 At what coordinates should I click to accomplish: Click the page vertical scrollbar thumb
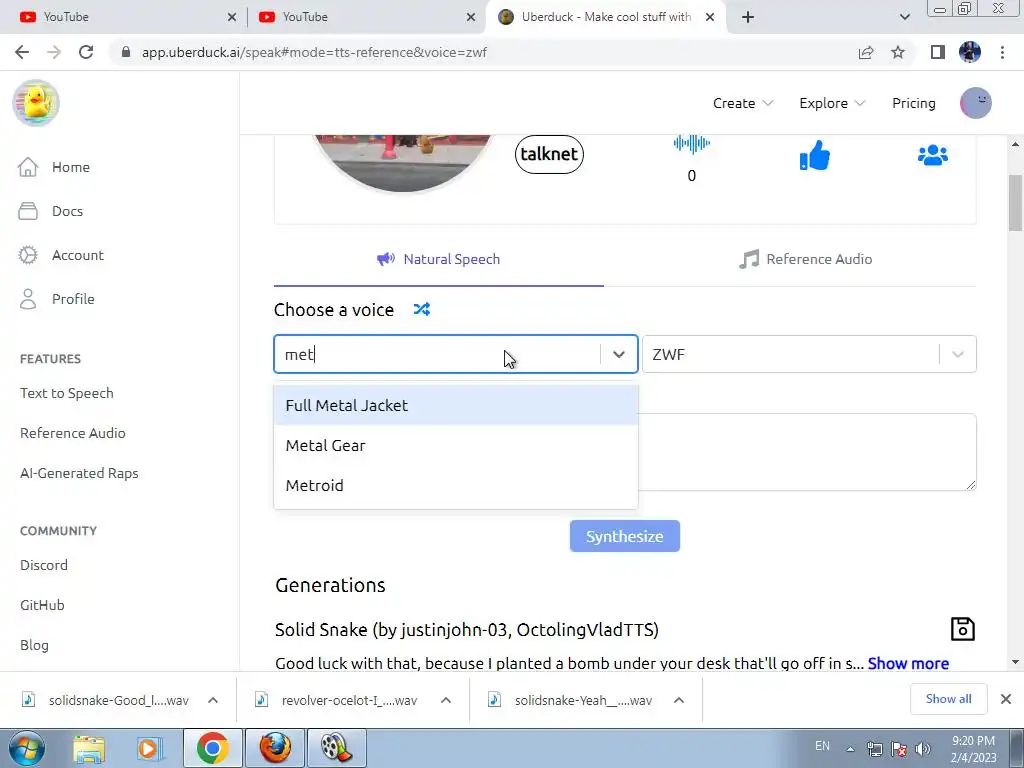click(x=1015, y=202)
